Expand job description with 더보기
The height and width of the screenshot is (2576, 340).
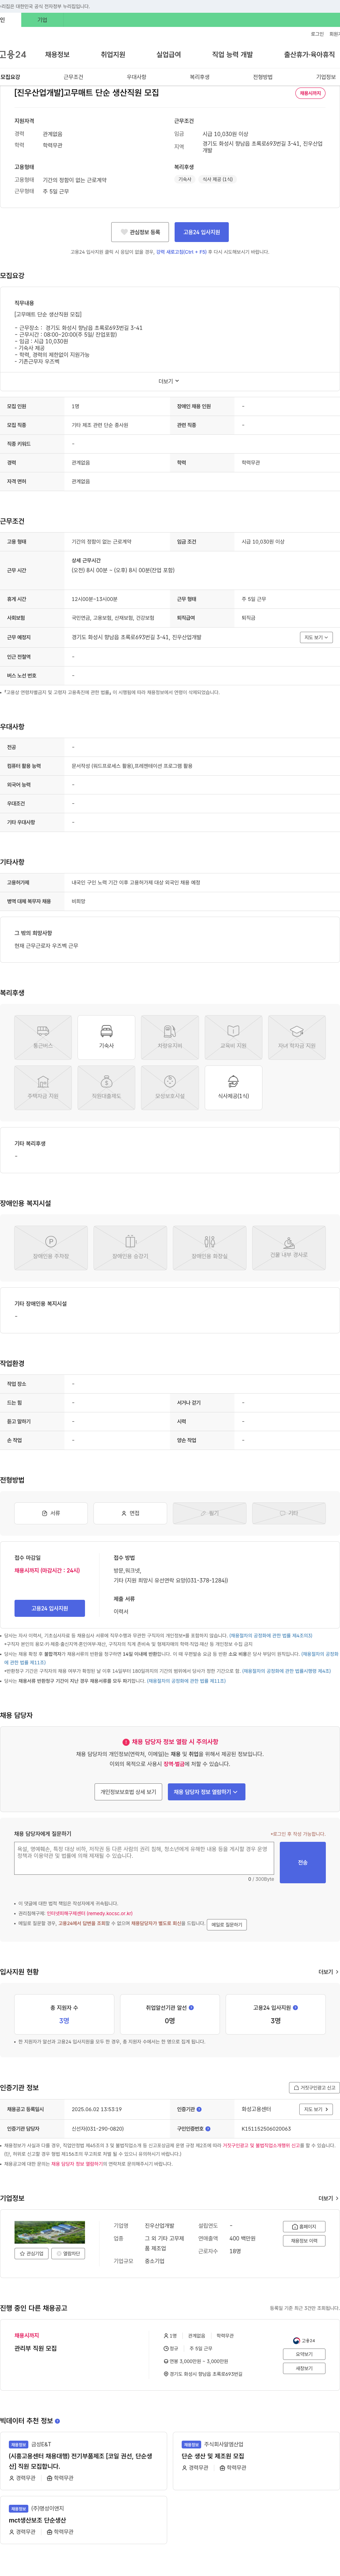tap(169, 381)
